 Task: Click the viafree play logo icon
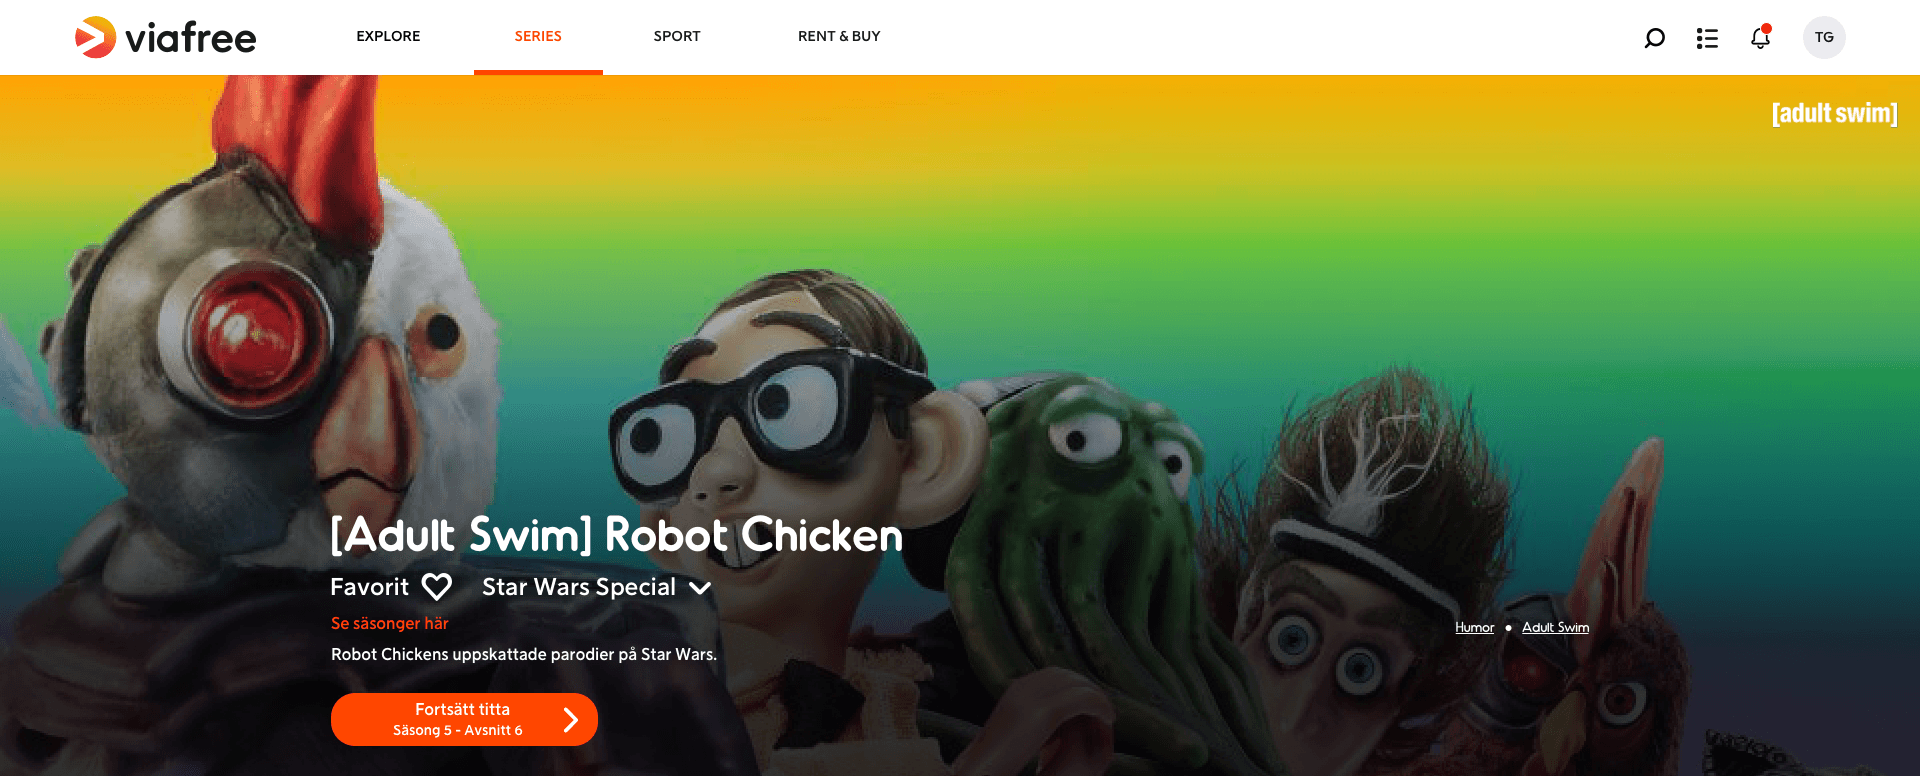(x=96, y=37)
